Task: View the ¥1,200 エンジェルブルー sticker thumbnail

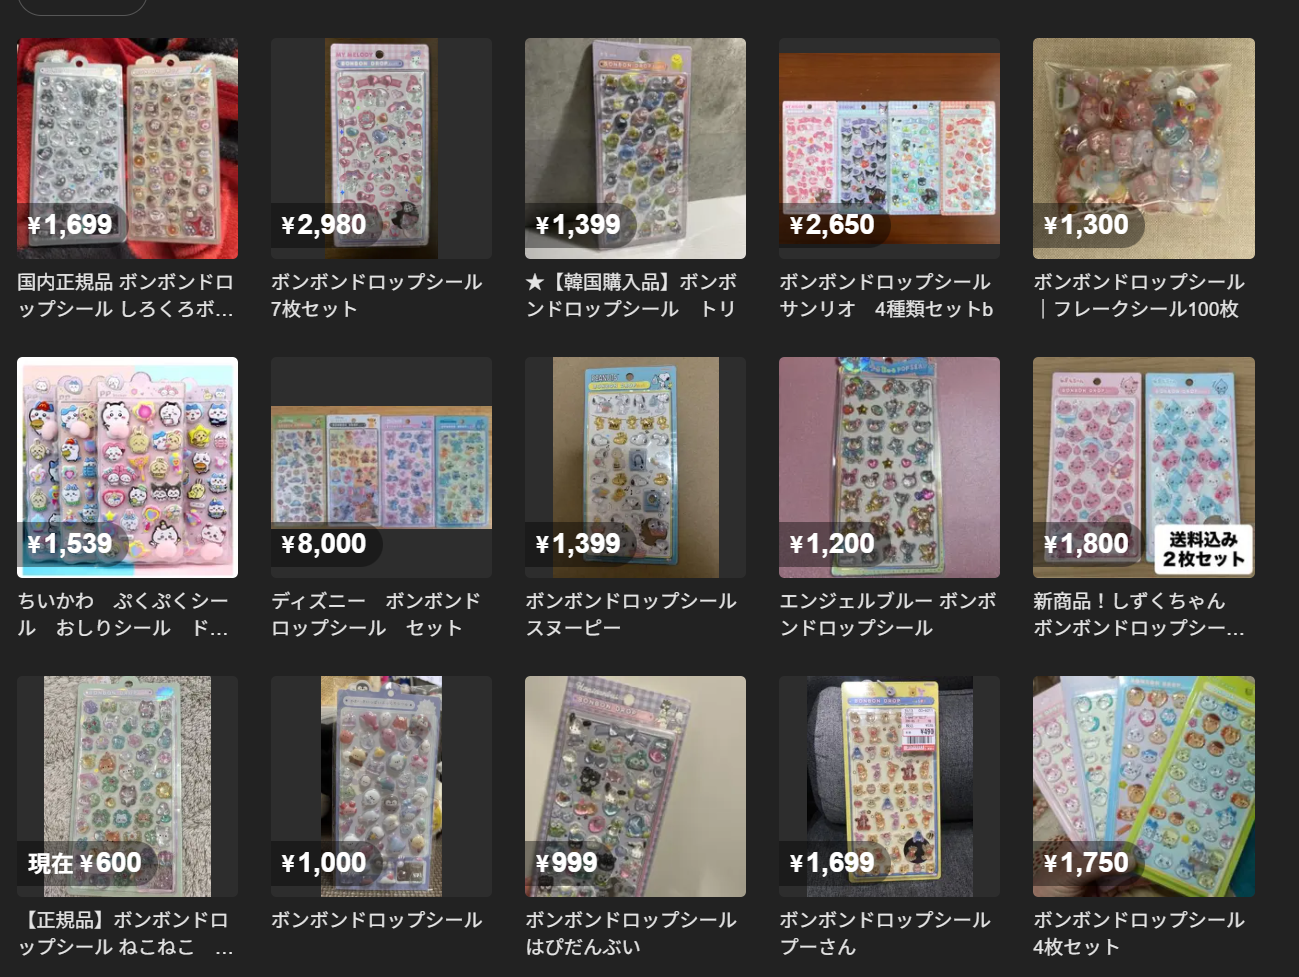Action: pyautogui.click(x=889, y=467)
